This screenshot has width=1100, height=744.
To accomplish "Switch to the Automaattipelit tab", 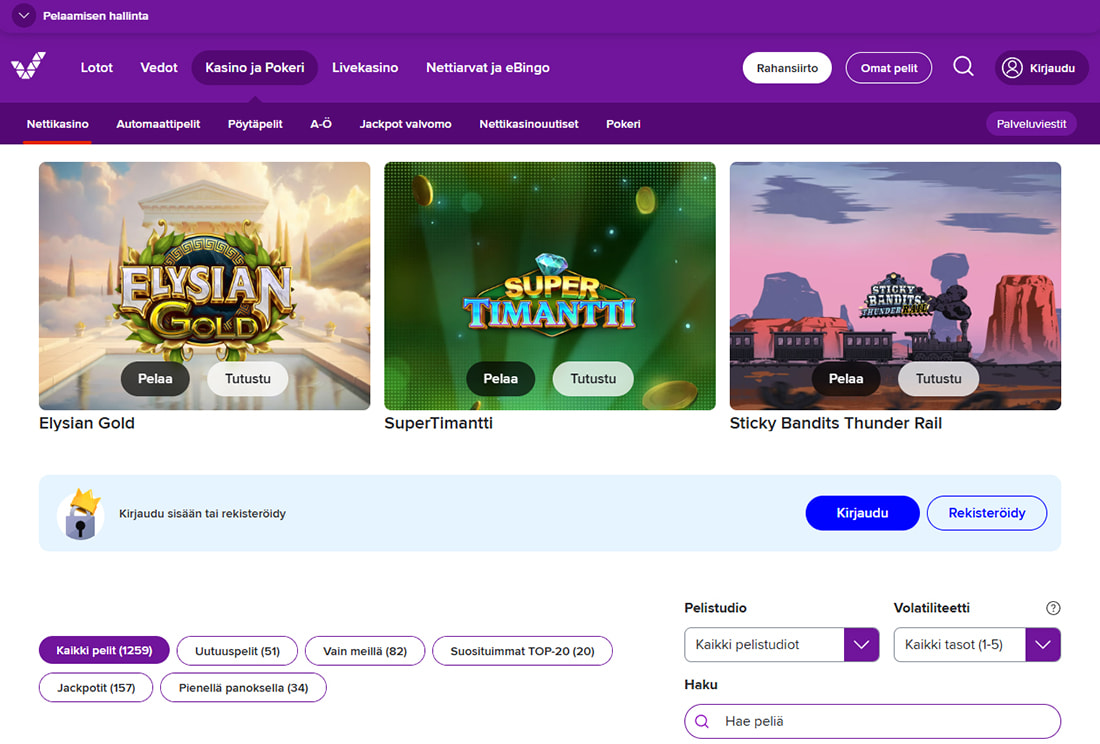I will click(x=158, y=124).
